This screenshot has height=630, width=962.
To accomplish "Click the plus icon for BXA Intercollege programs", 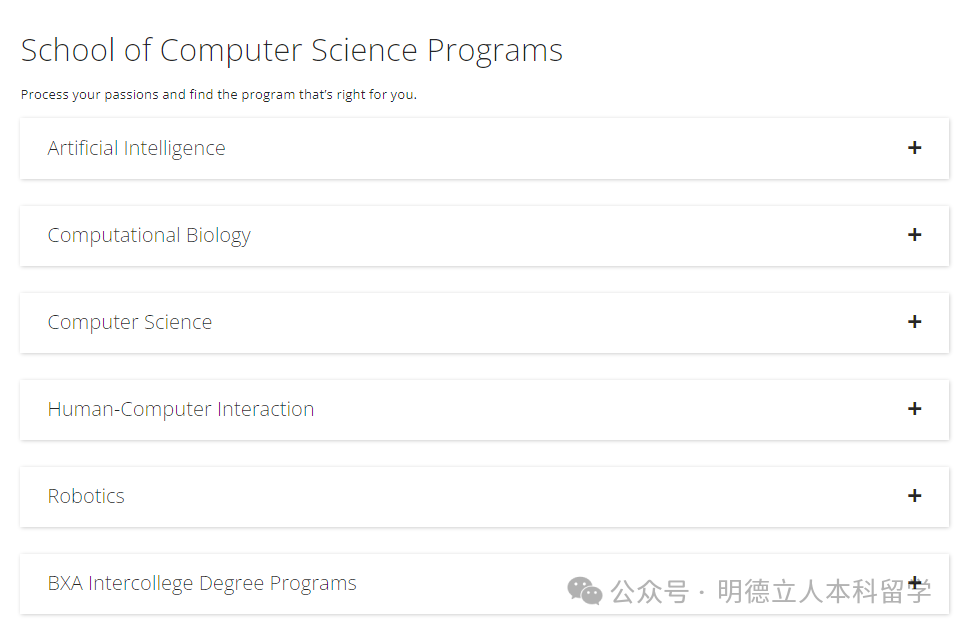I will pos(914,580).
